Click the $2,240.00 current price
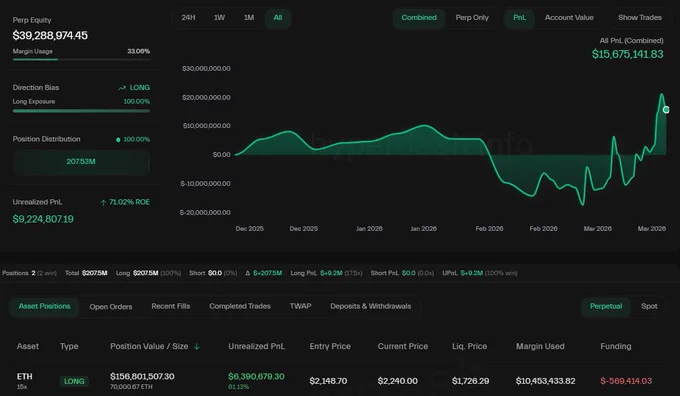This screenshot has width=680, height=396. tap(398, 381)
